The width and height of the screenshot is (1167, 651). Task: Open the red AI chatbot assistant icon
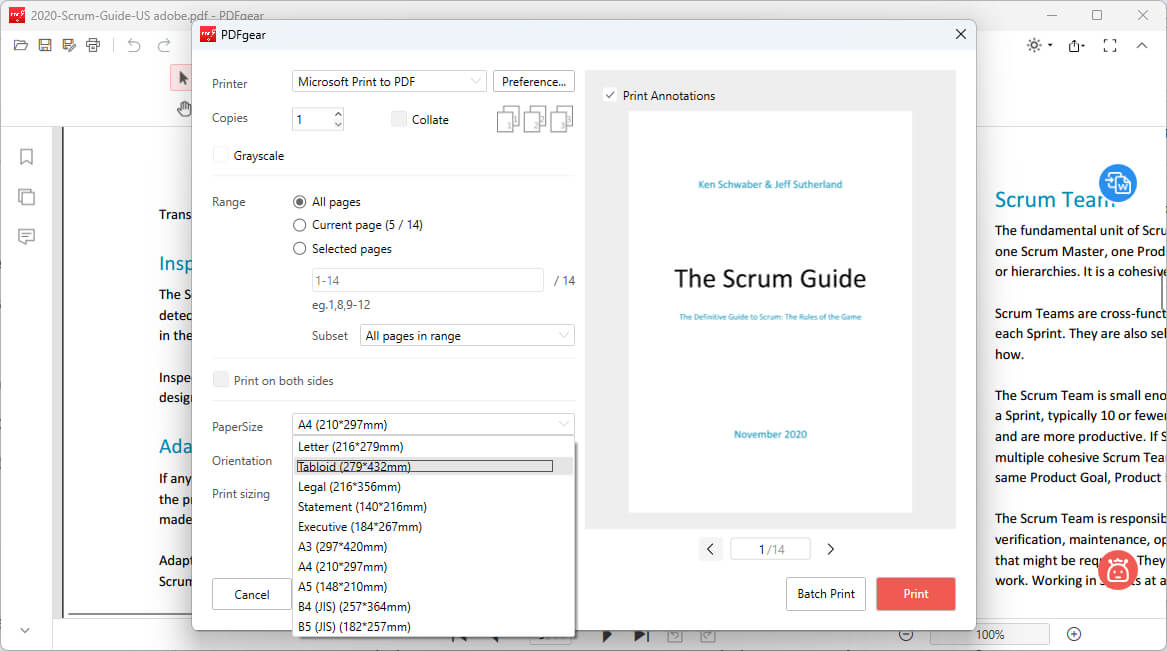tap(1117, 570)
